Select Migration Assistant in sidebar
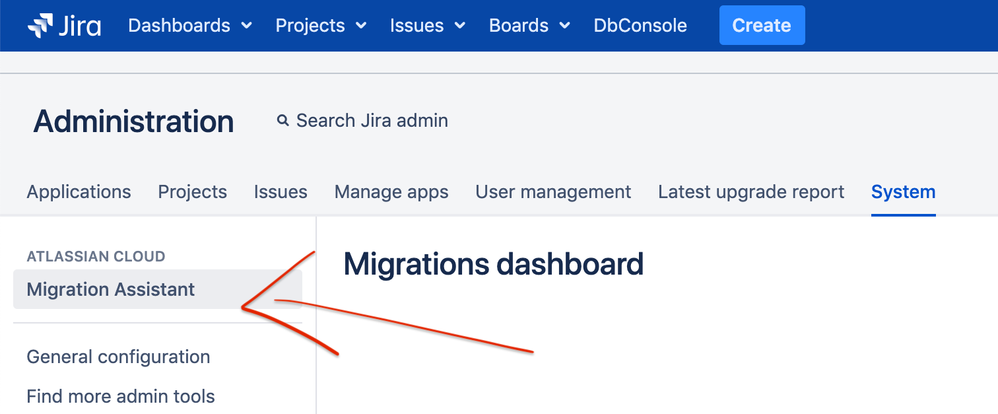This screenshot has height=414, width=998. pos(157,289)
